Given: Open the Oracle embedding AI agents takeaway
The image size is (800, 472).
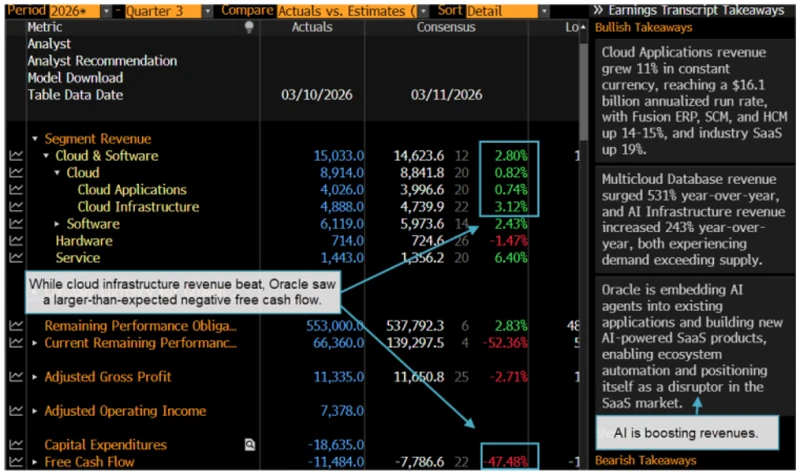Looking at the screenshot, I should click(x=694, y=346).
